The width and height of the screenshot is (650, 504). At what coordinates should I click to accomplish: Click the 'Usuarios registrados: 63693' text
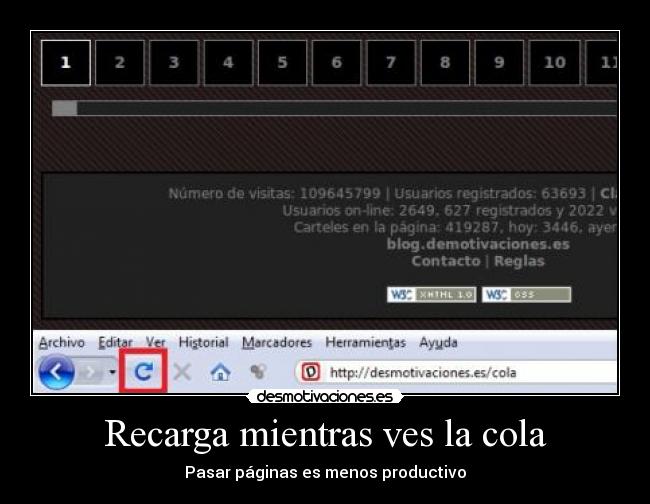(490, 194)
